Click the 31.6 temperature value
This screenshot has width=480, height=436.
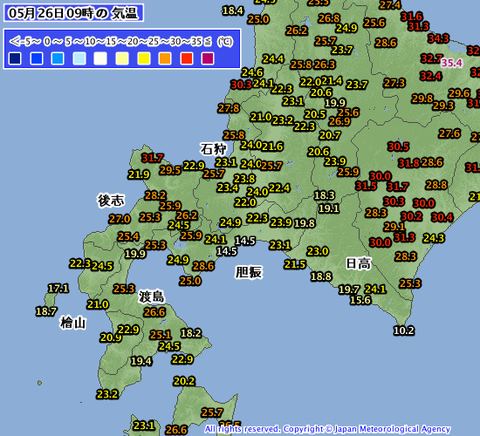point(412,16)
